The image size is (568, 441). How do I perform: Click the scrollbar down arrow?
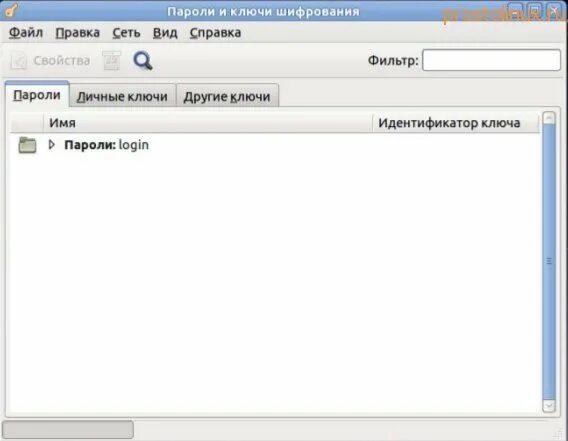pyautogui.click(x=549, y=406)
